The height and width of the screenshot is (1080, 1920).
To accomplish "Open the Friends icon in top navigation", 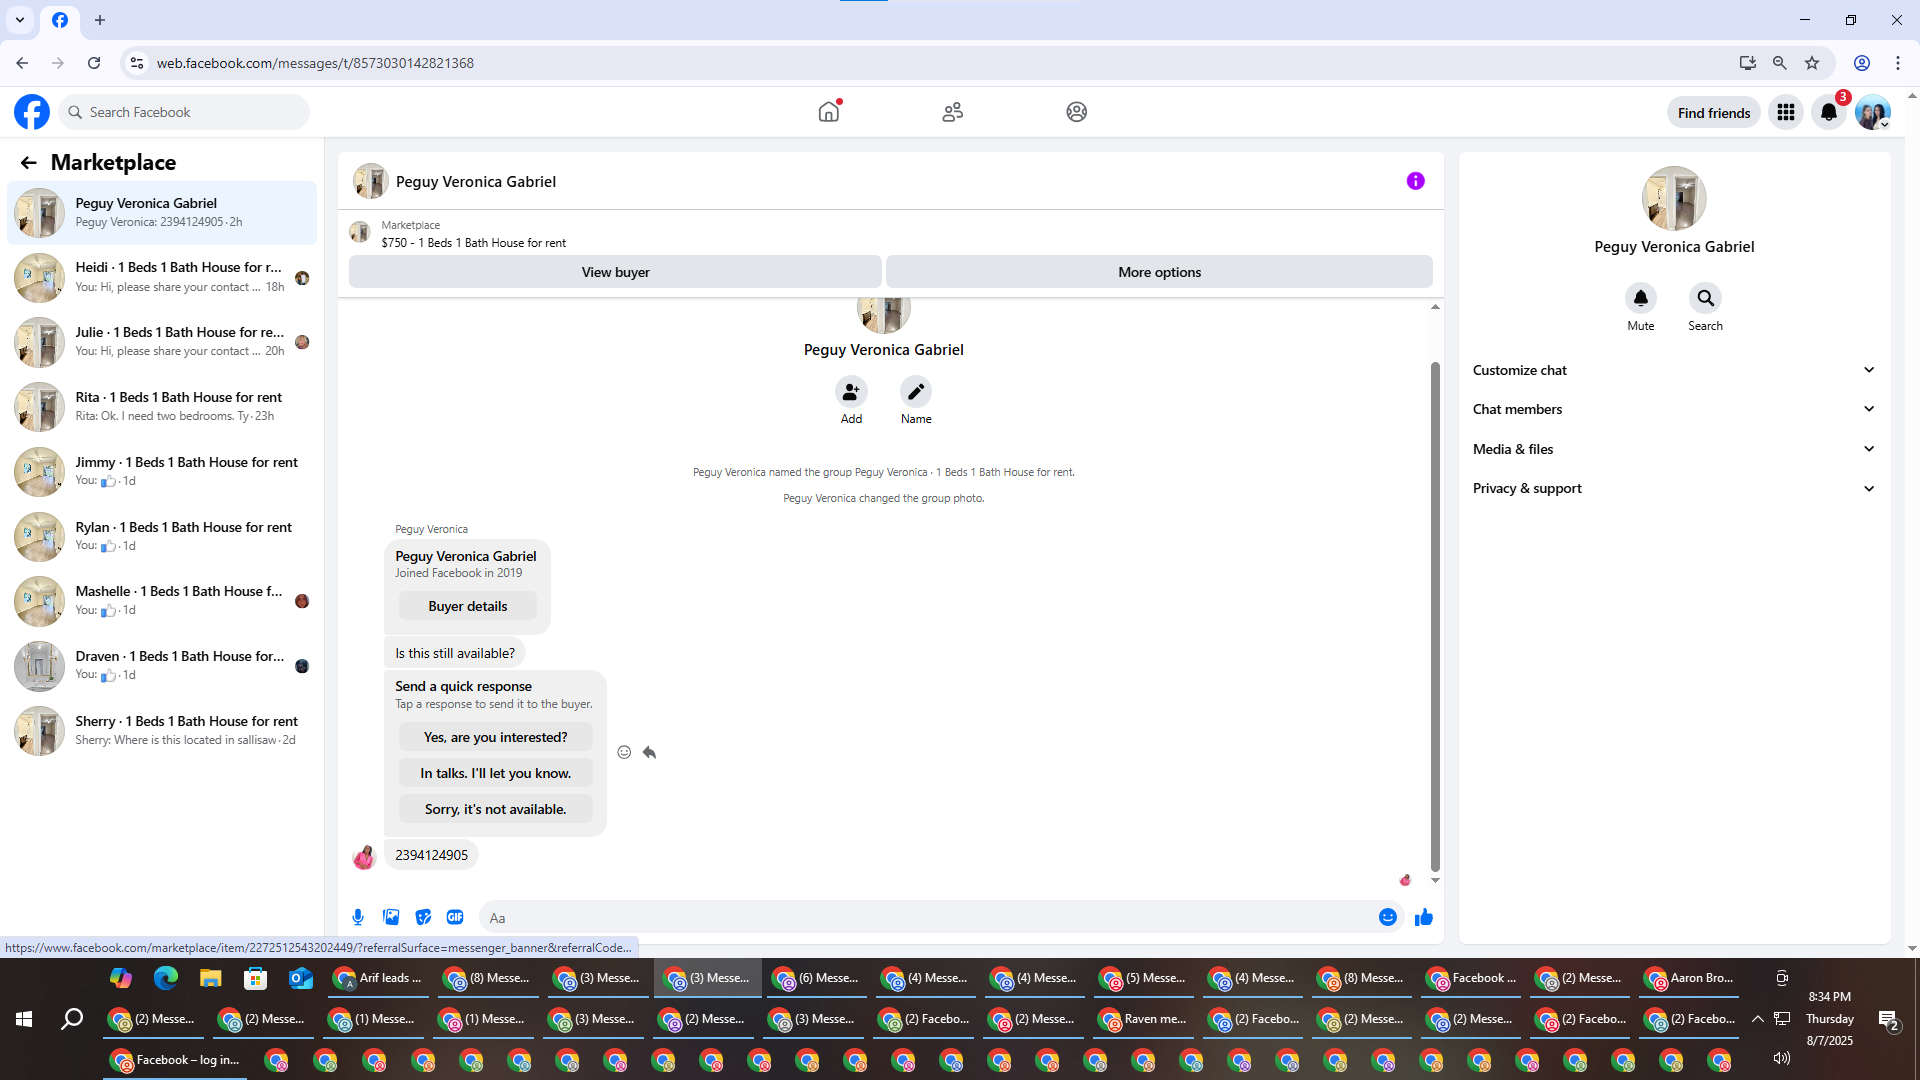I will pyautogui.click(x=953, y=112).
